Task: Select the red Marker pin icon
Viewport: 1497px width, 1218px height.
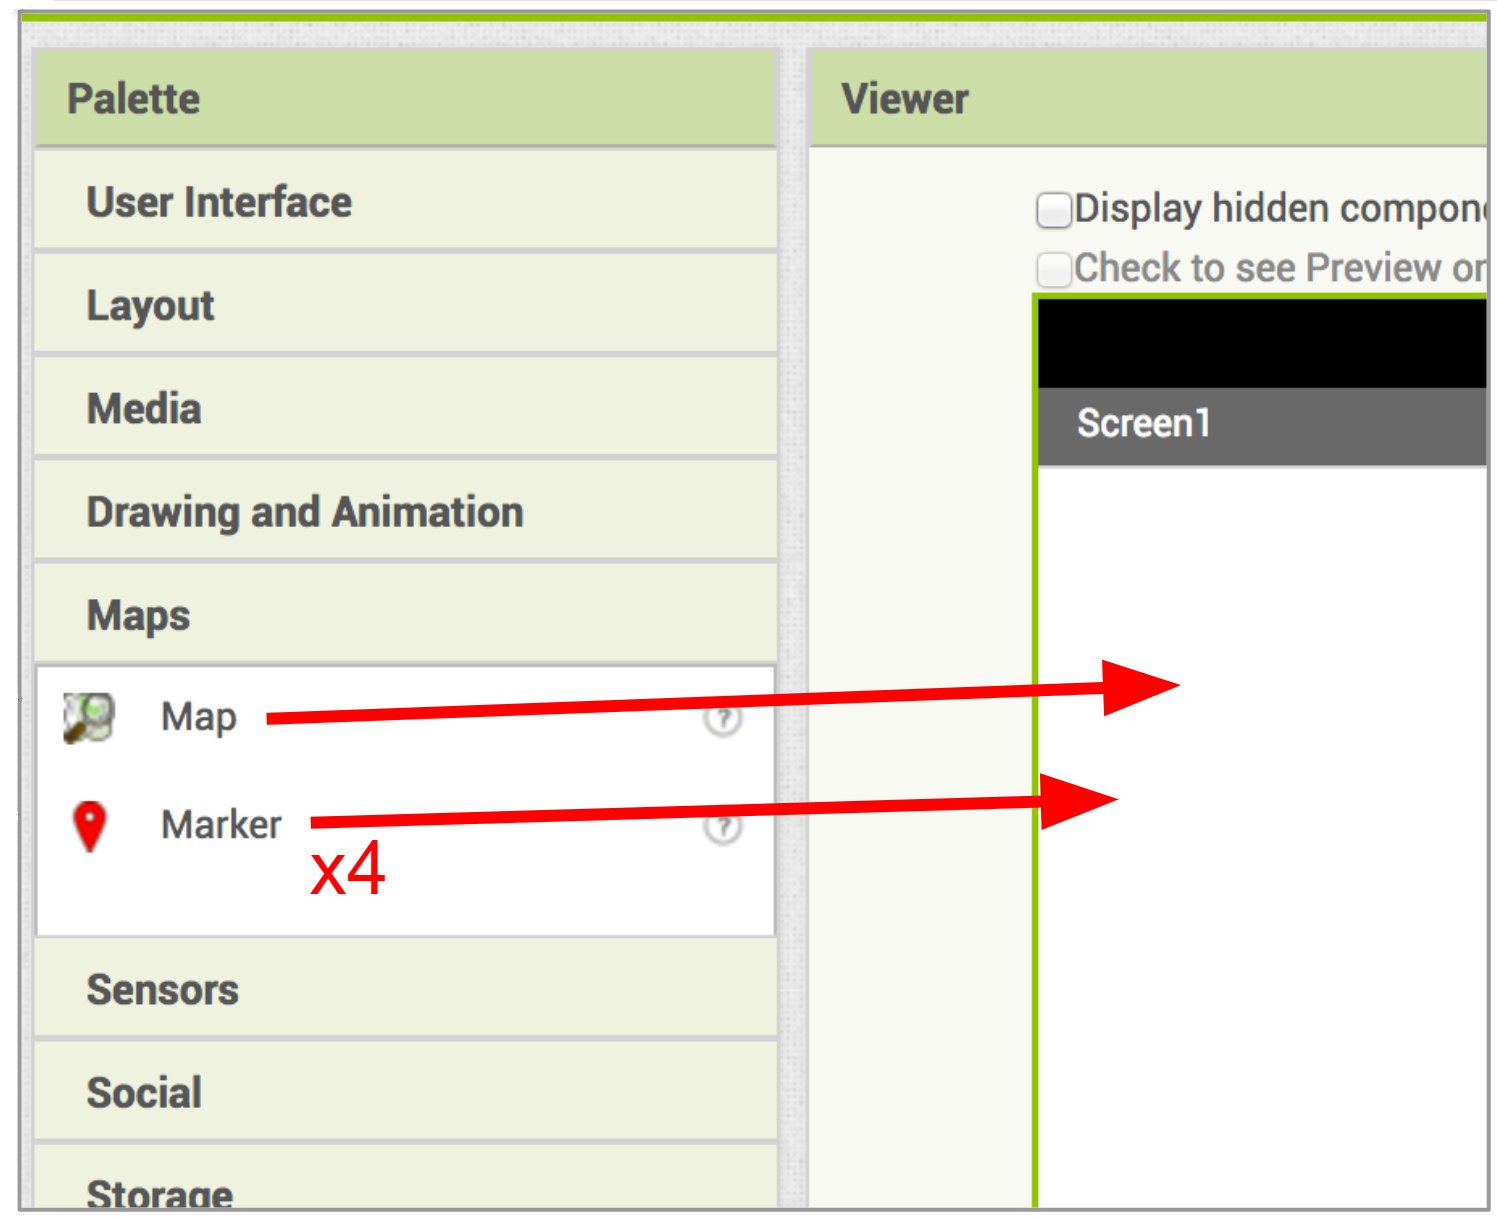Action: [x=90, y=826]
